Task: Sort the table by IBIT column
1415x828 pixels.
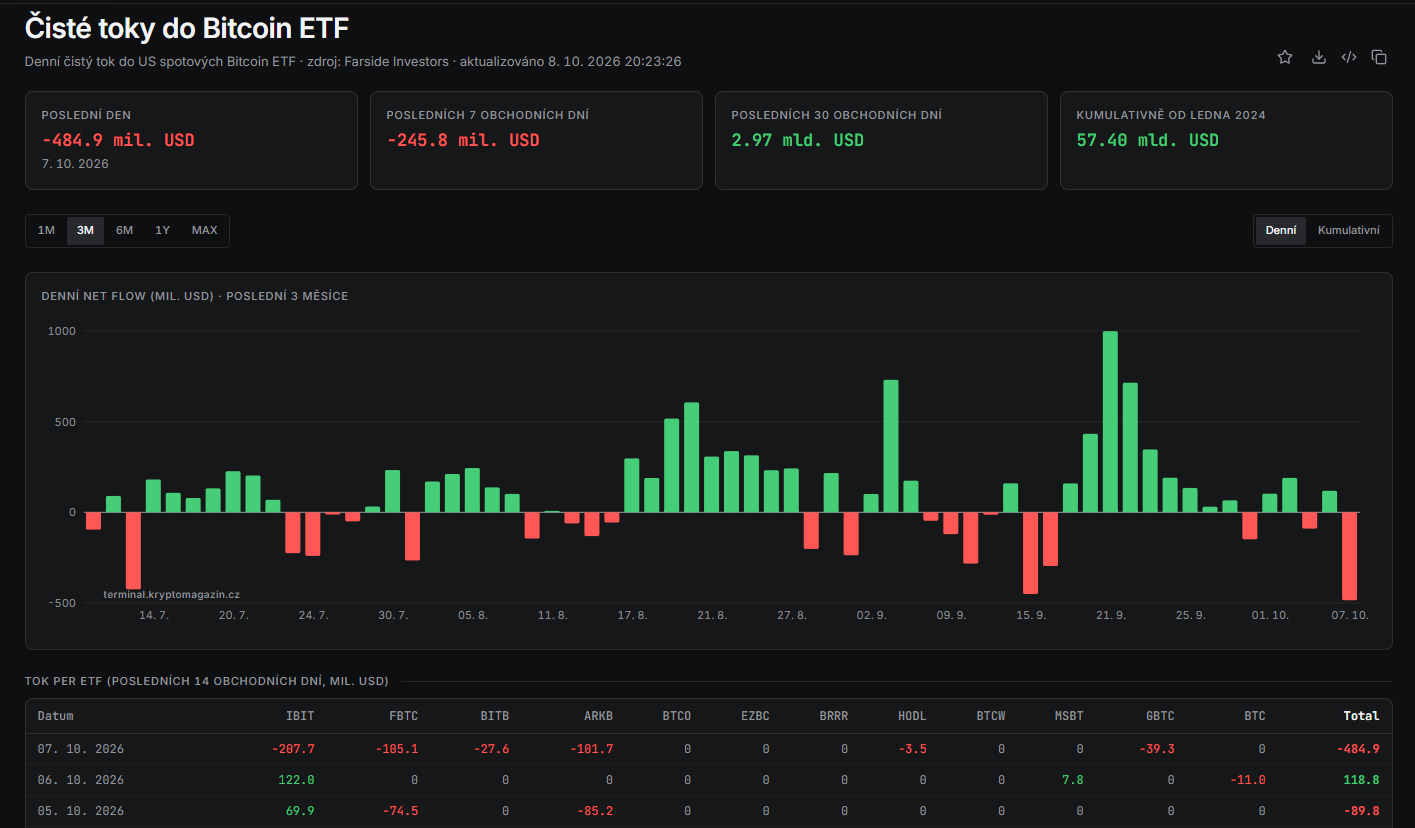Action: pos(301,716)
